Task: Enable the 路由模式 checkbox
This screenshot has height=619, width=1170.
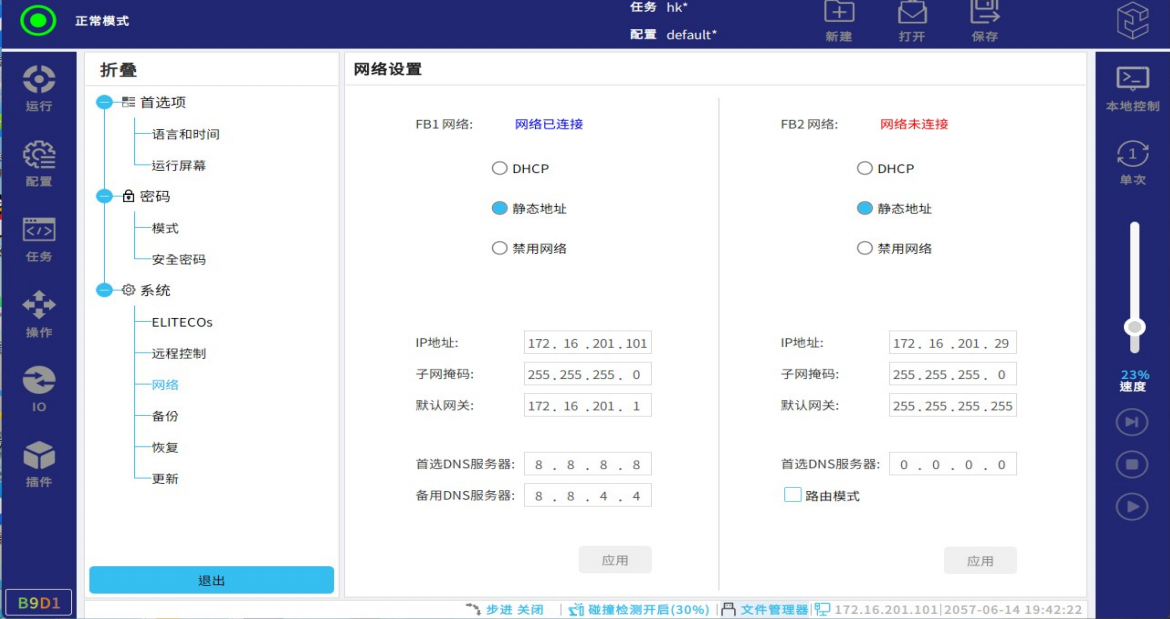Action: point(793,495)
